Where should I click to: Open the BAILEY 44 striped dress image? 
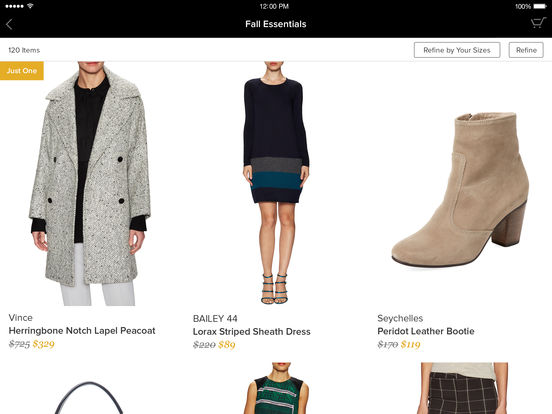(276, 183)
